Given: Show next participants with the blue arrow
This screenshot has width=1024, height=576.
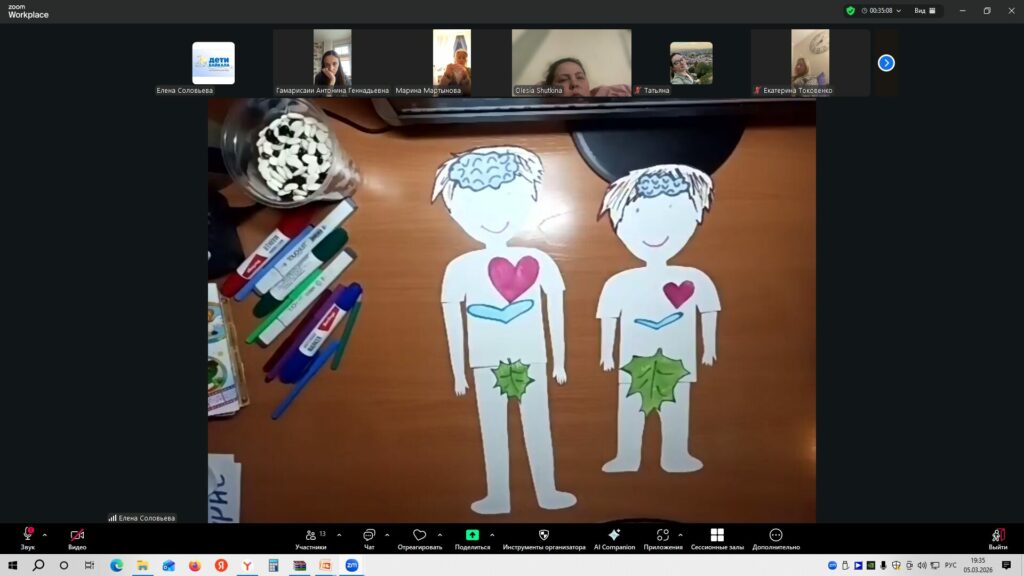Looking at the screenshot, I should point(886,63).
